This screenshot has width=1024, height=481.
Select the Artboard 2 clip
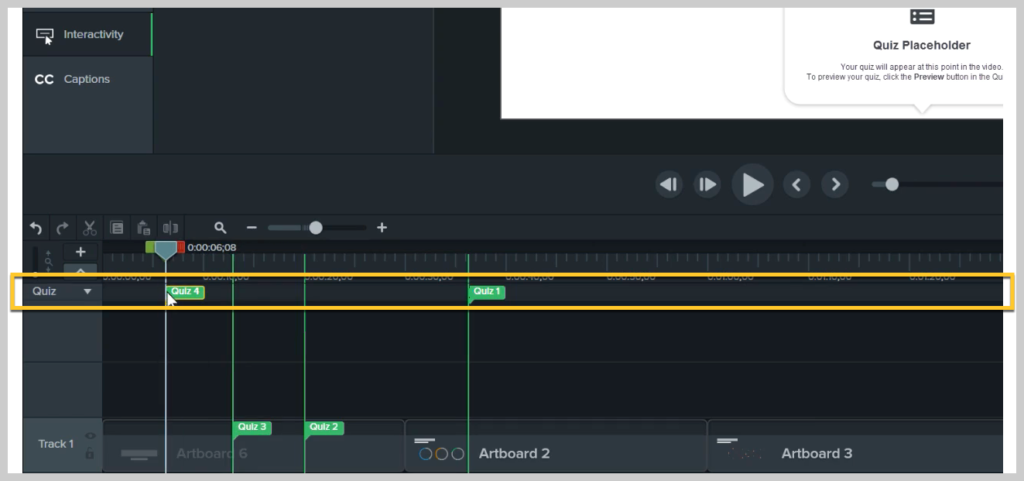(556, 446)
